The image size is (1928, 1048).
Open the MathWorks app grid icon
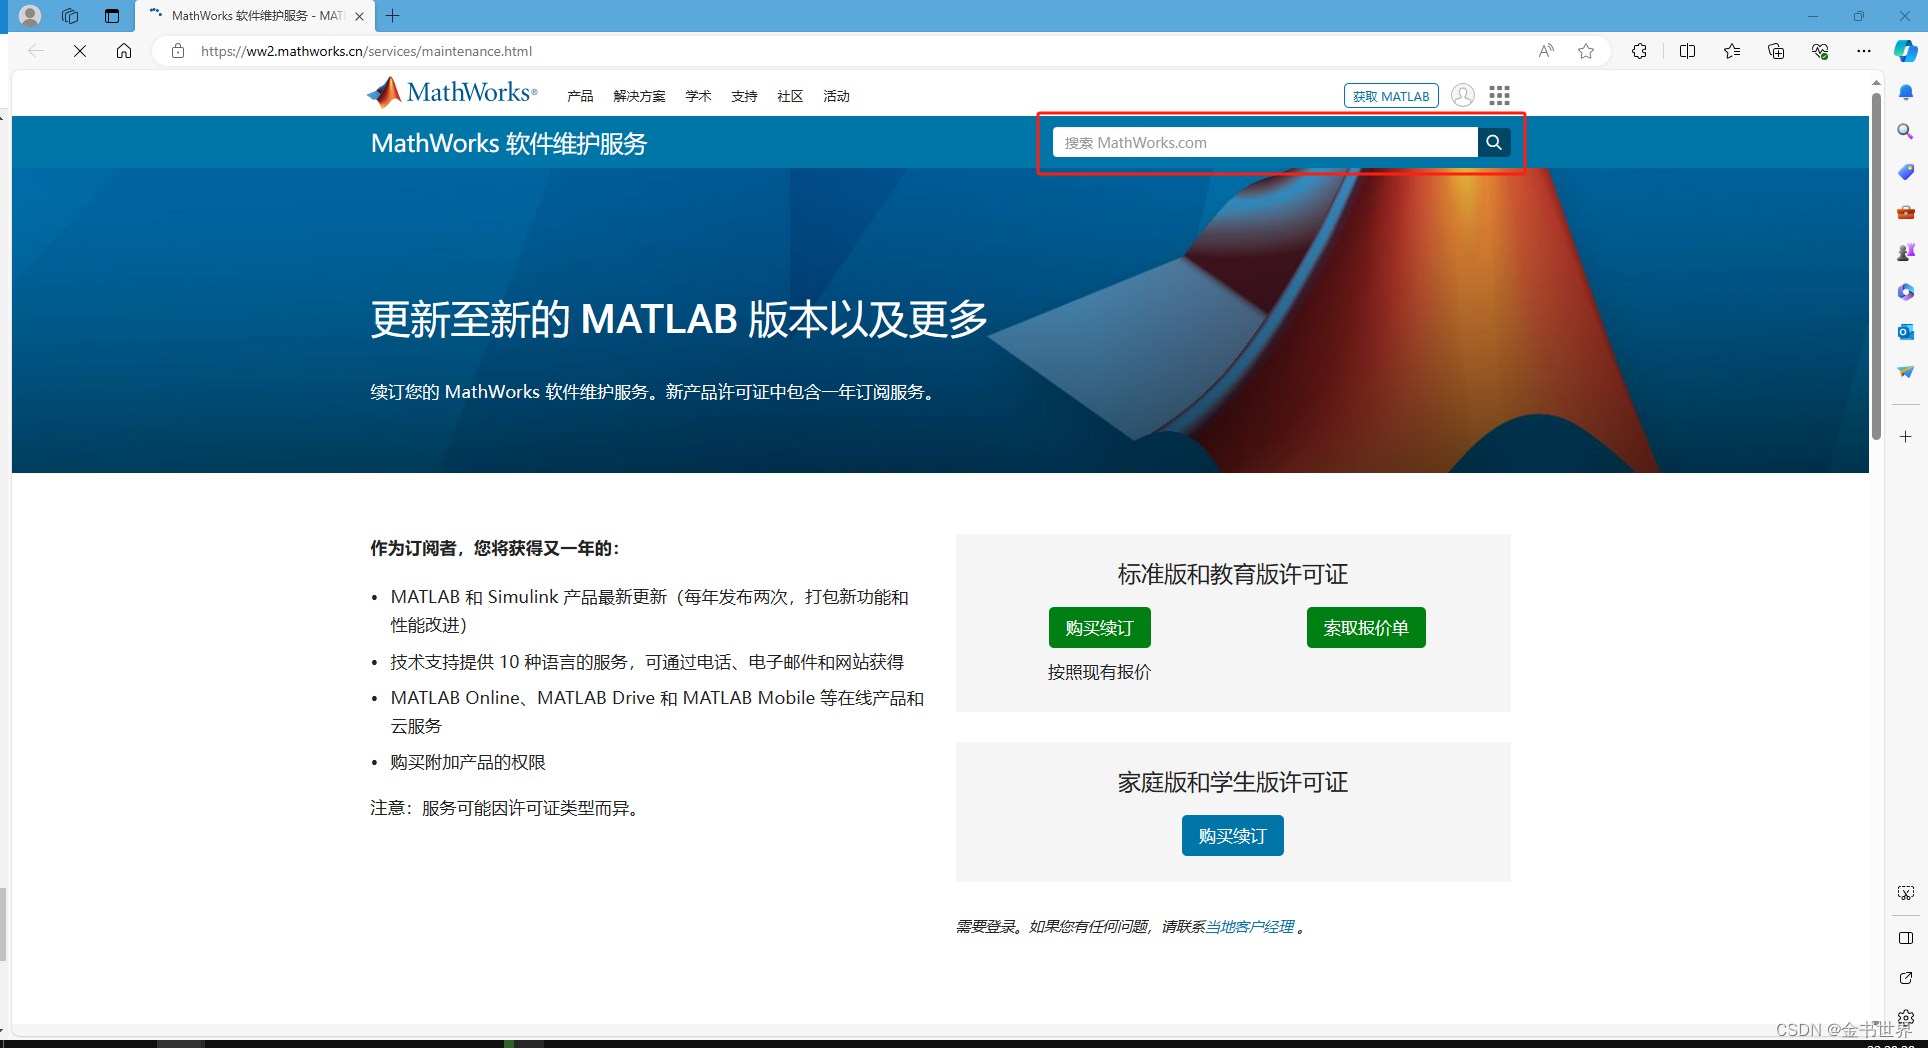click(x=1498, y=95)
